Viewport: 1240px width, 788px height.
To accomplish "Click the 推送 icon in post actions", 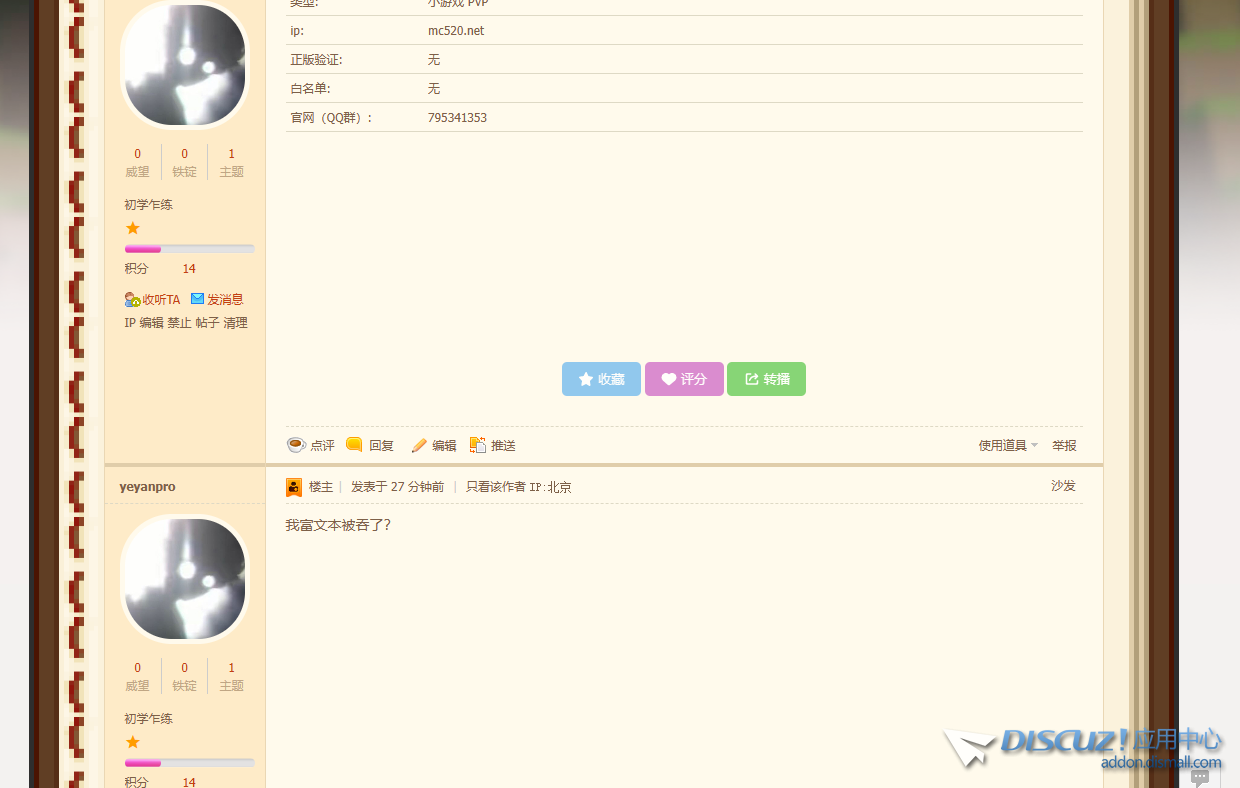I will [x=478, y=445].
